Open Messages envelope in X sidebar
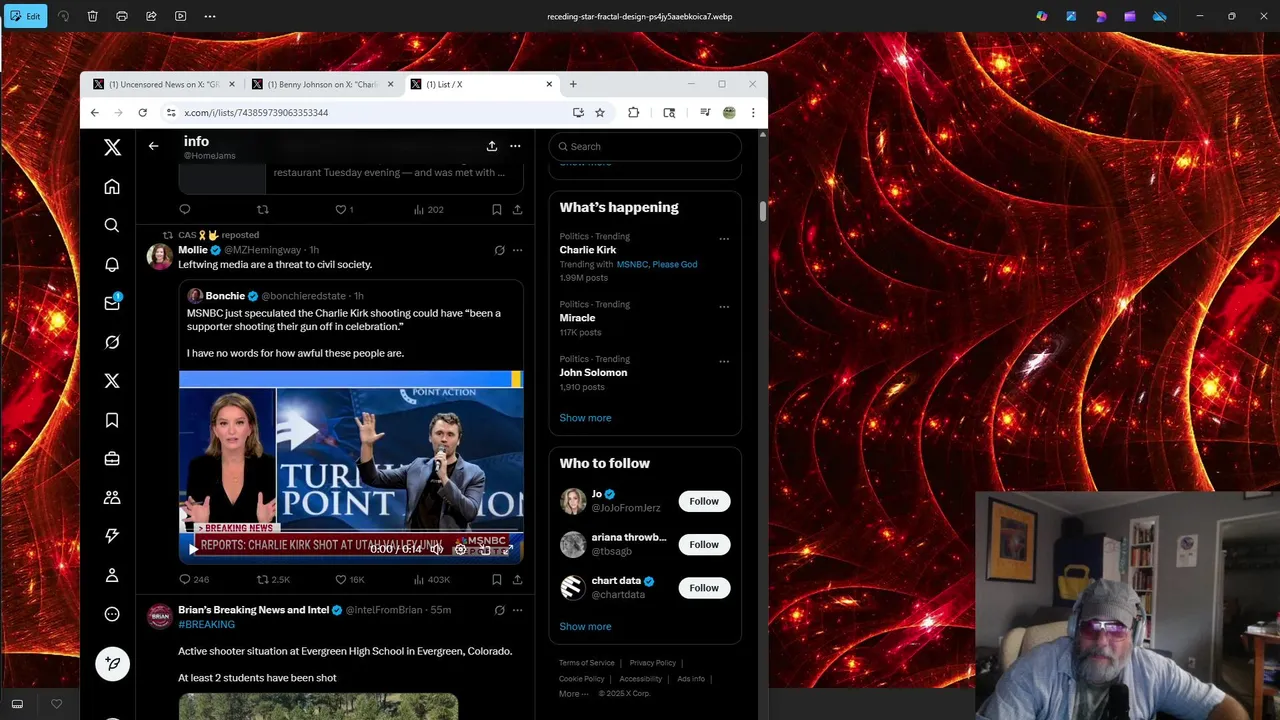Image resolution: width=1280 pixels, height=720 pixels. (x=112, y=303)
